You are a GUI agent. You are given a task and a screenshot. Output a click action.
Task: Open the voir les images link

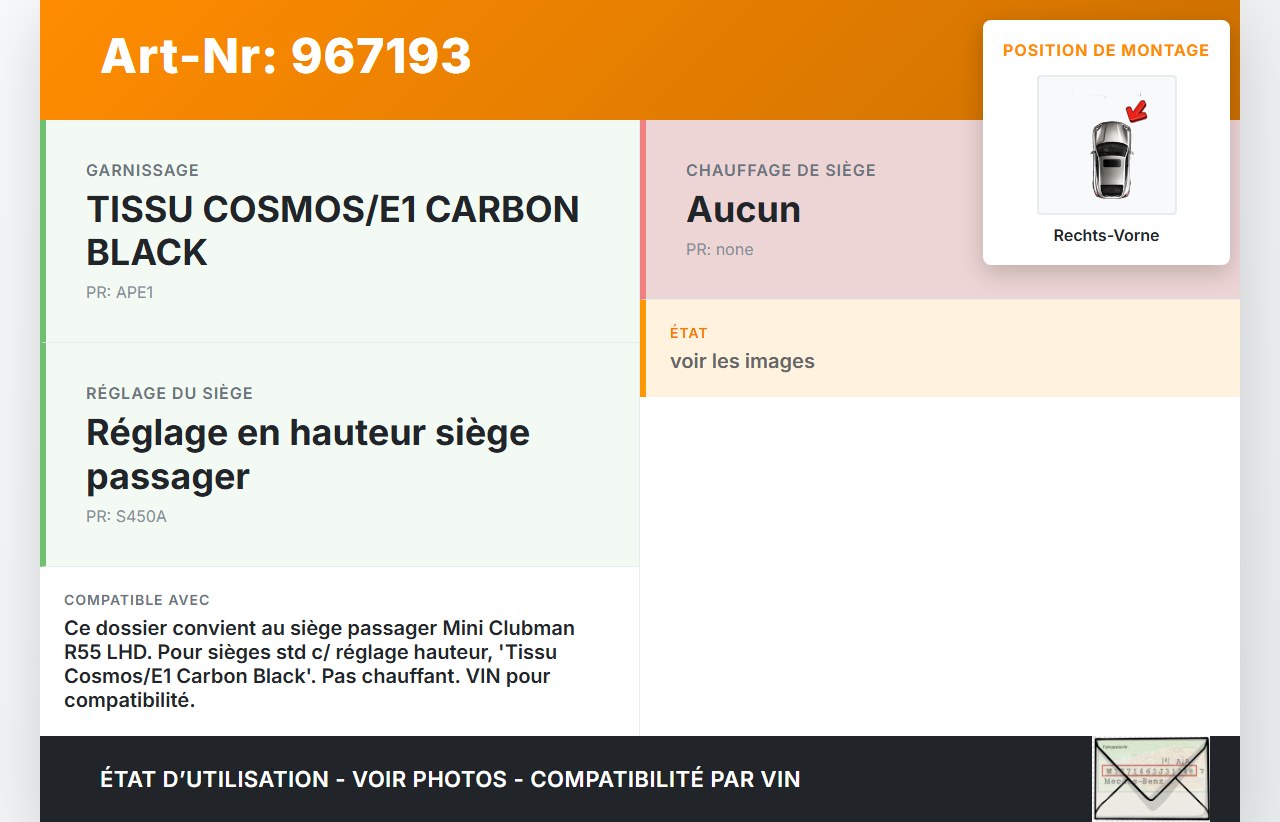(742, 361)
